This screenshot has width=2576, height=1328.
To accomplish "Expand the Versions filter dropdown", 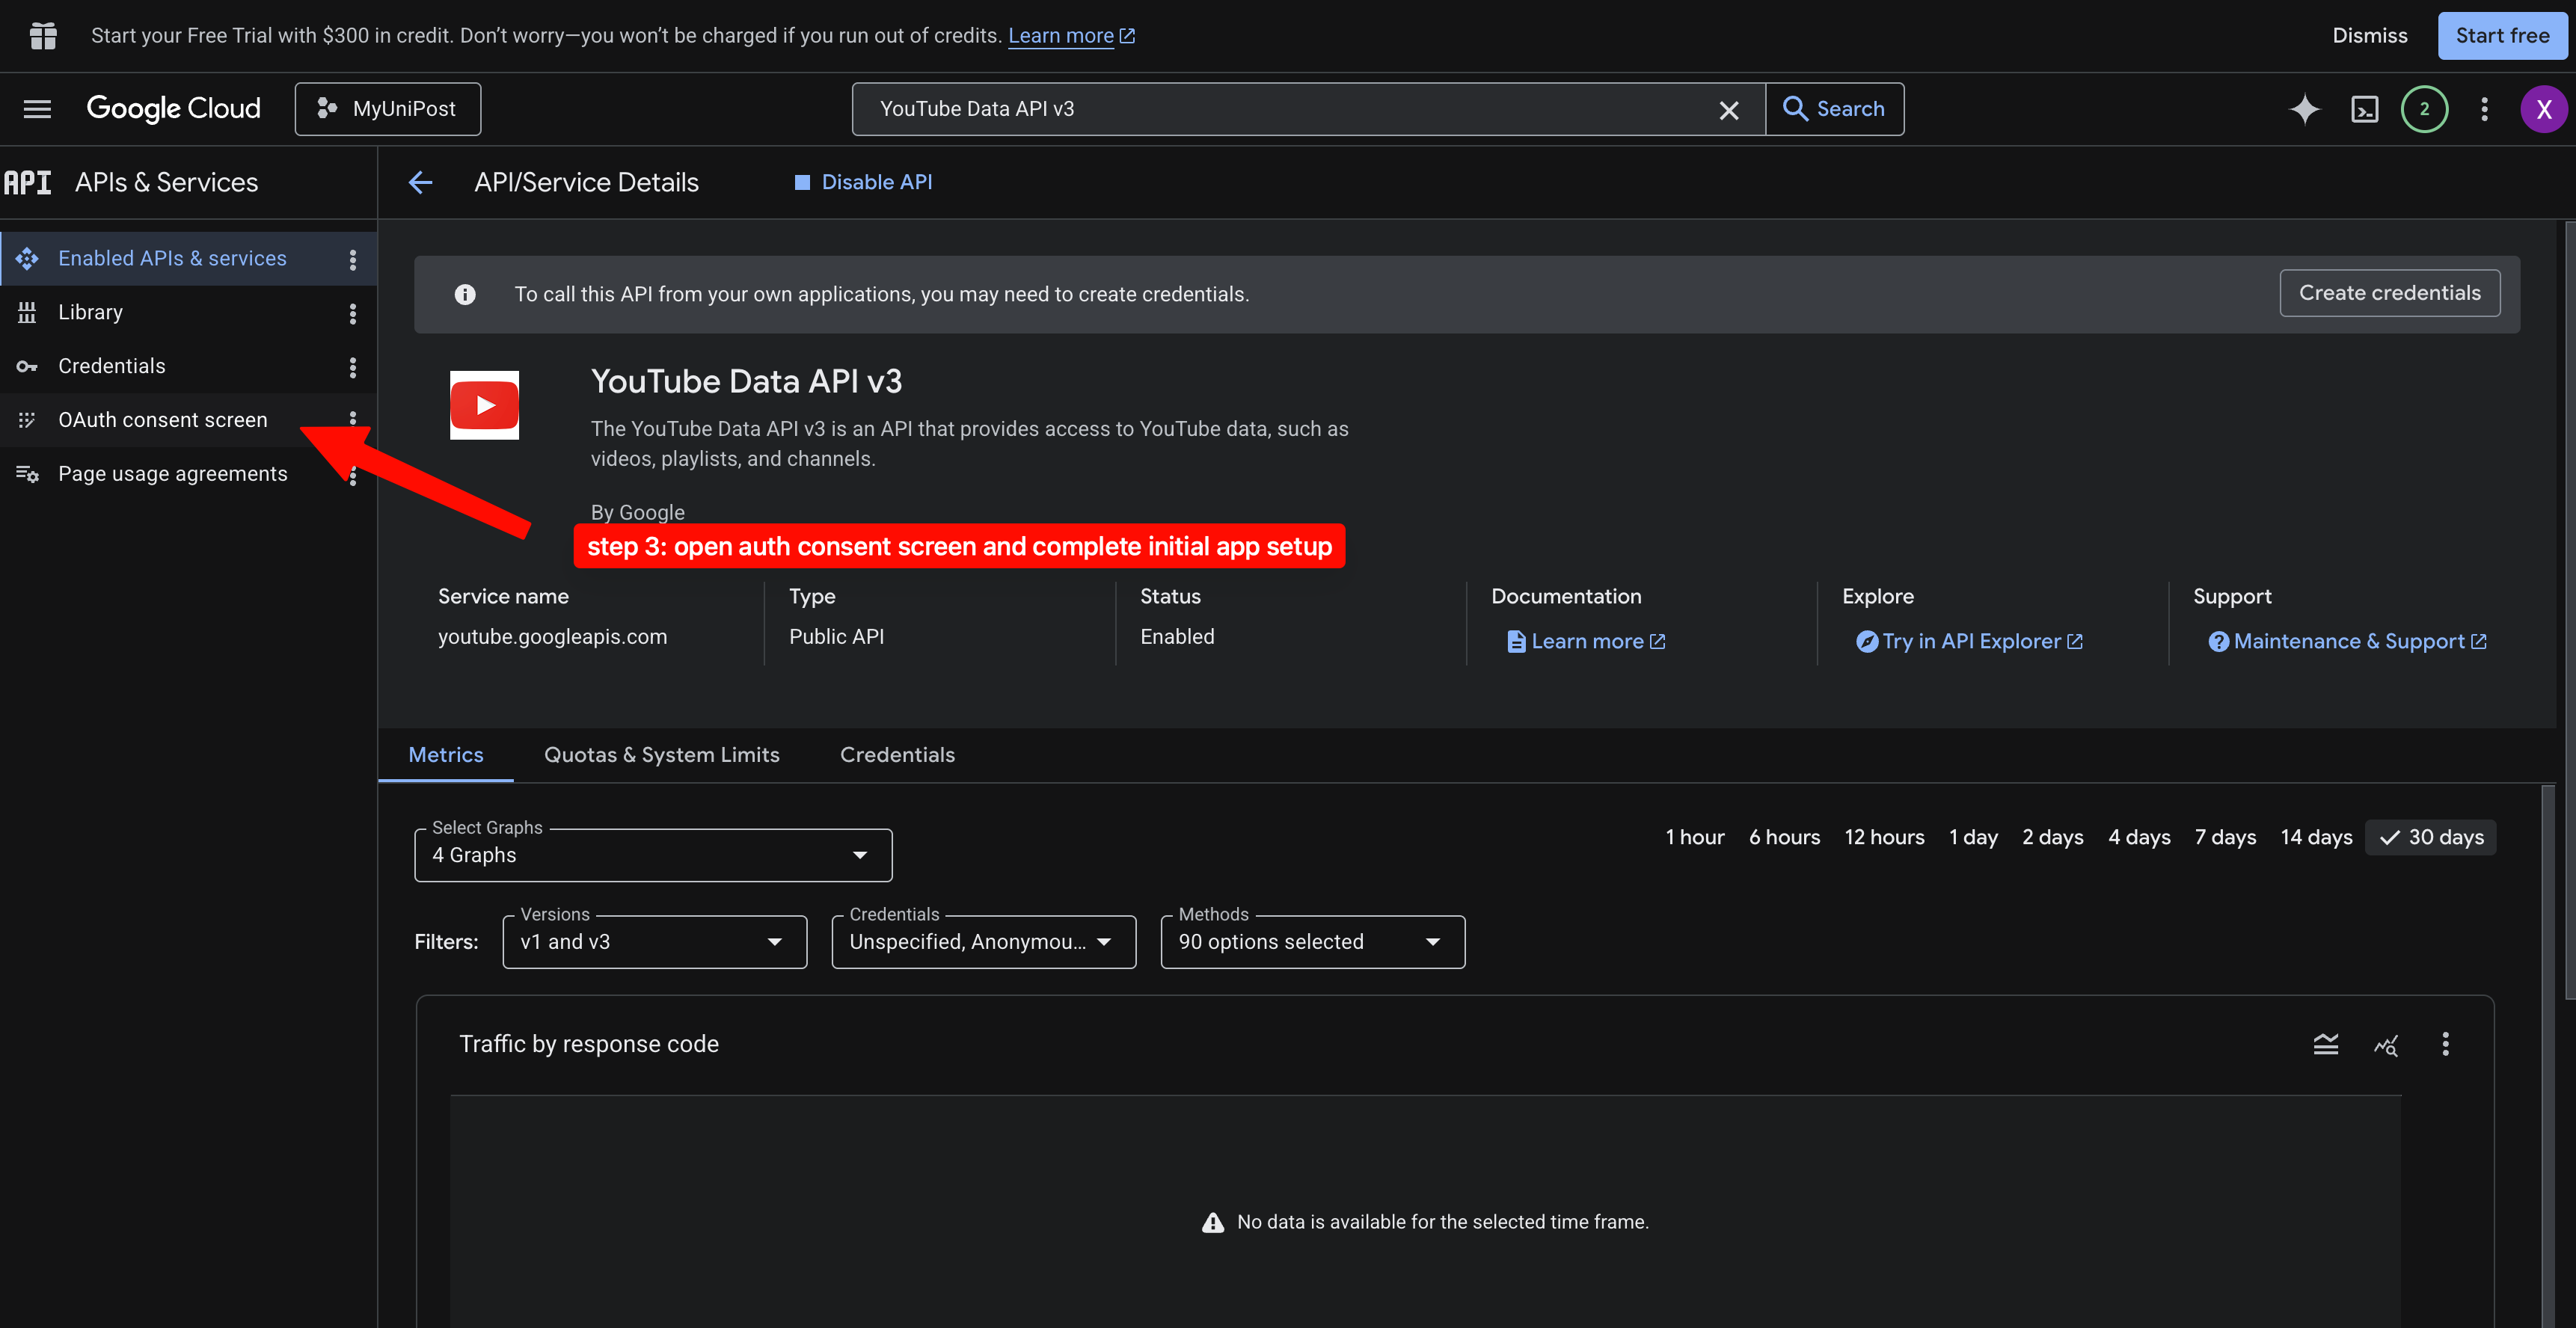I will point(654,942).
